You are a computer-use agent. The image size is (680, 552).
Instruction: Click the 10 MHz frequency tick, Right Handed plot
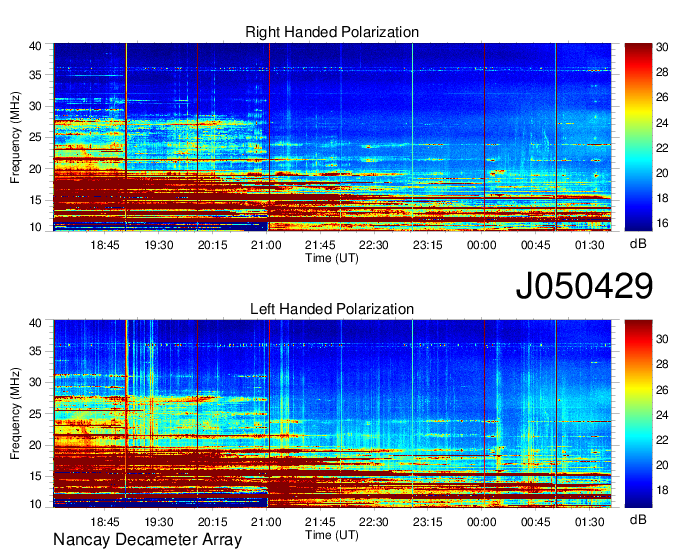click(x=36, y=227)
